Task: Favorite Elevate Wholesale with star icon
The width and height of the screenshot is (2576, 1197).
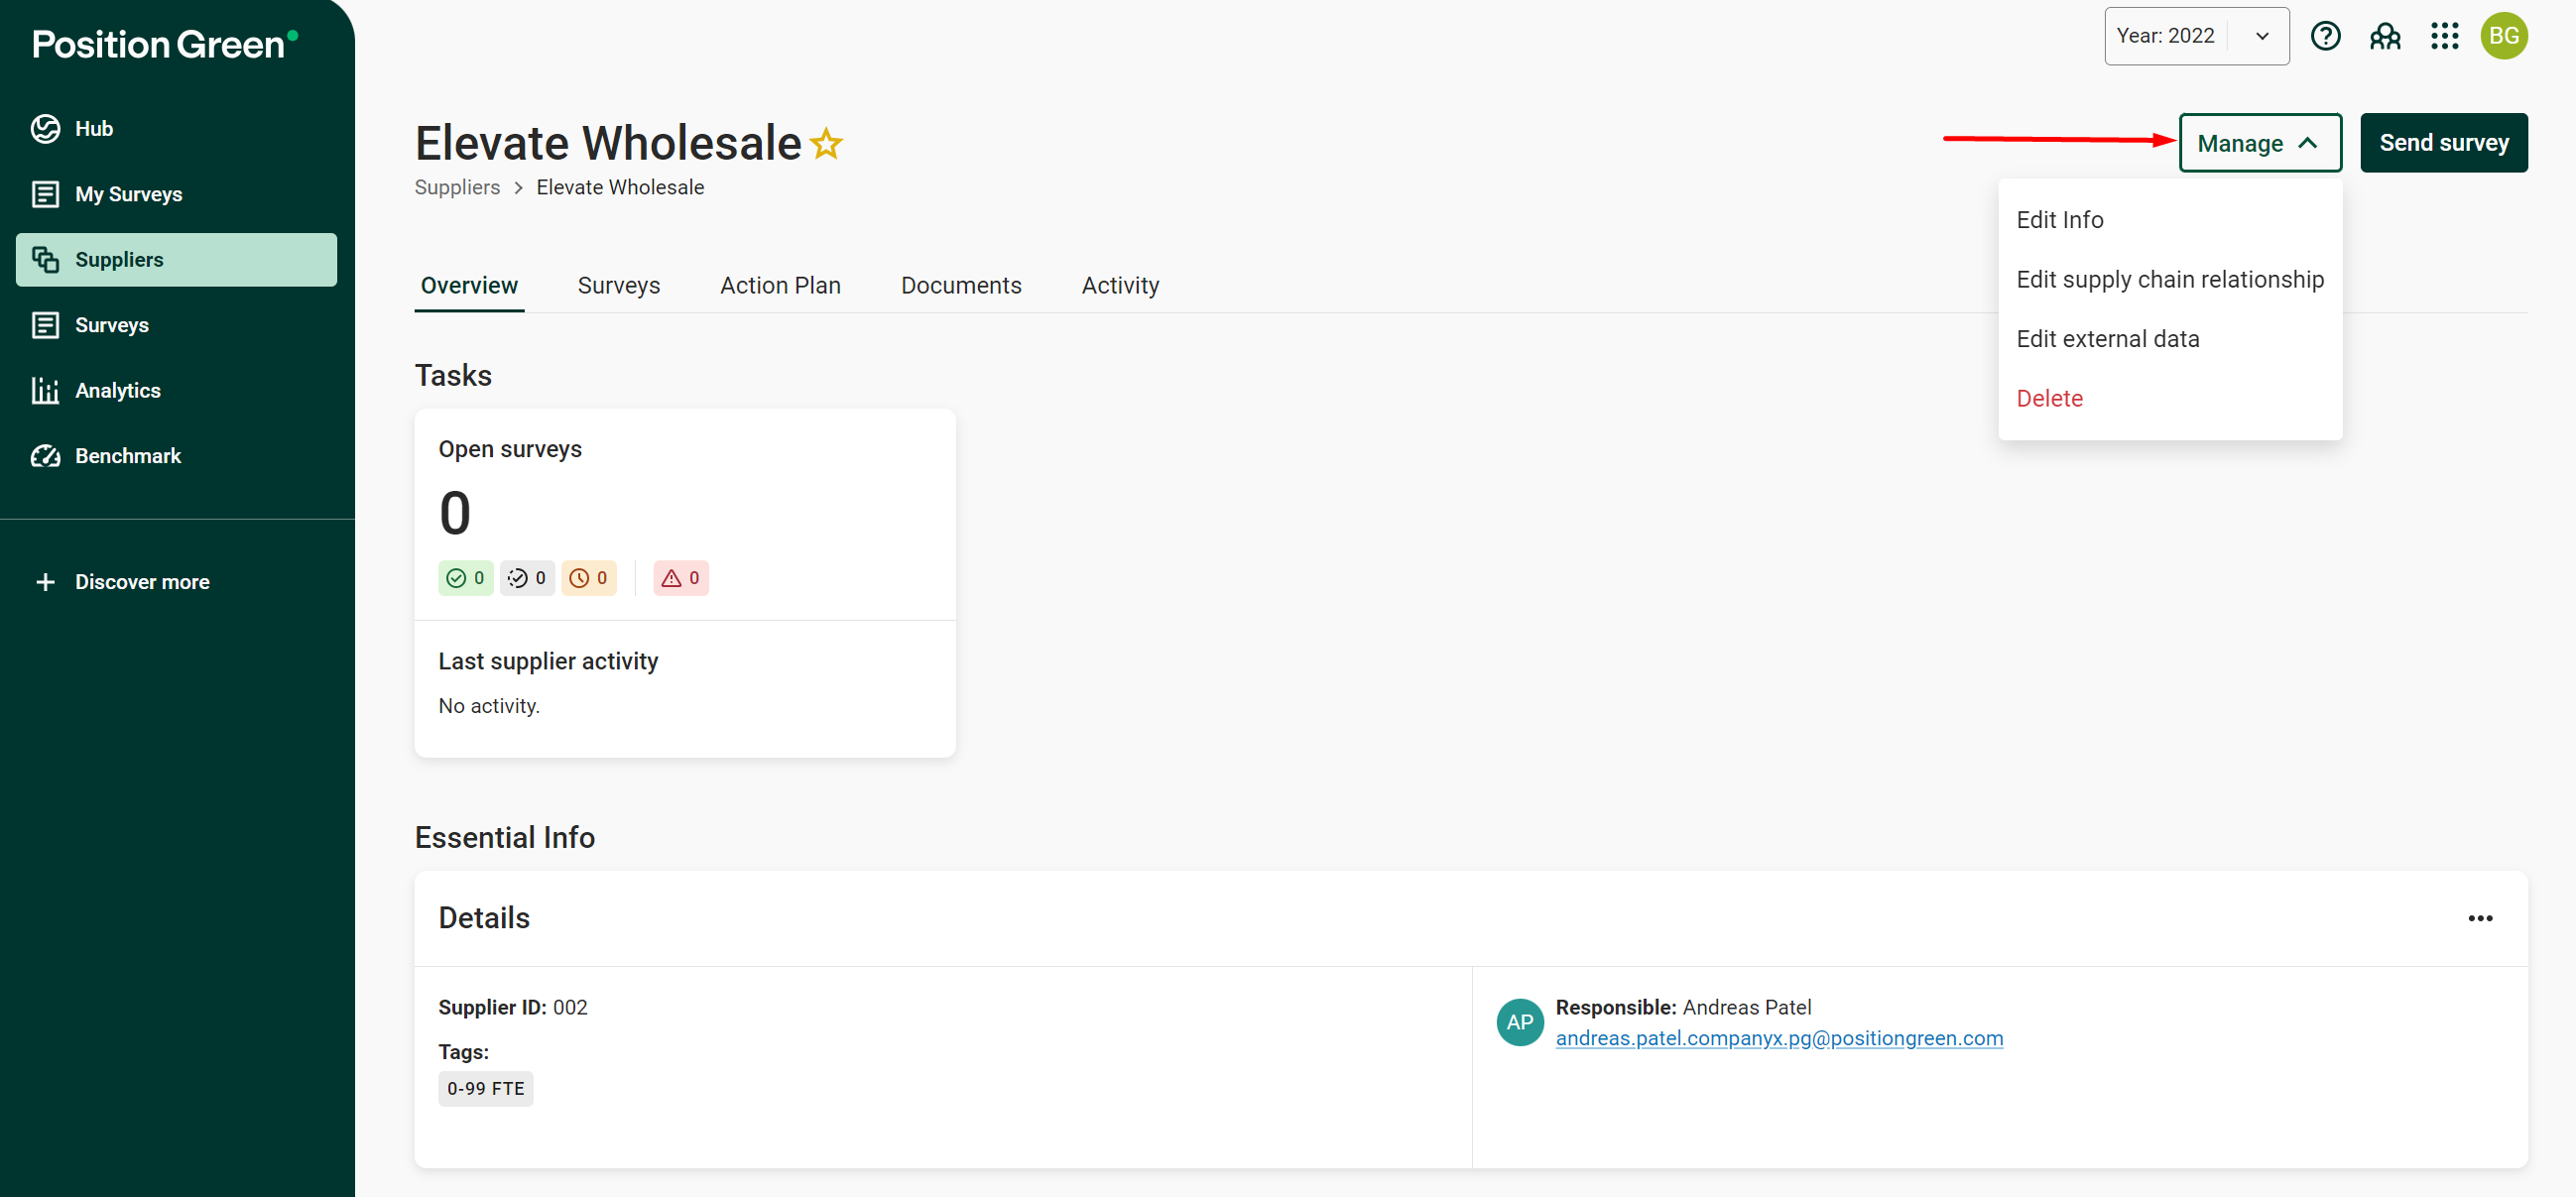Action: pyautogui.click(x=826, y=144)
